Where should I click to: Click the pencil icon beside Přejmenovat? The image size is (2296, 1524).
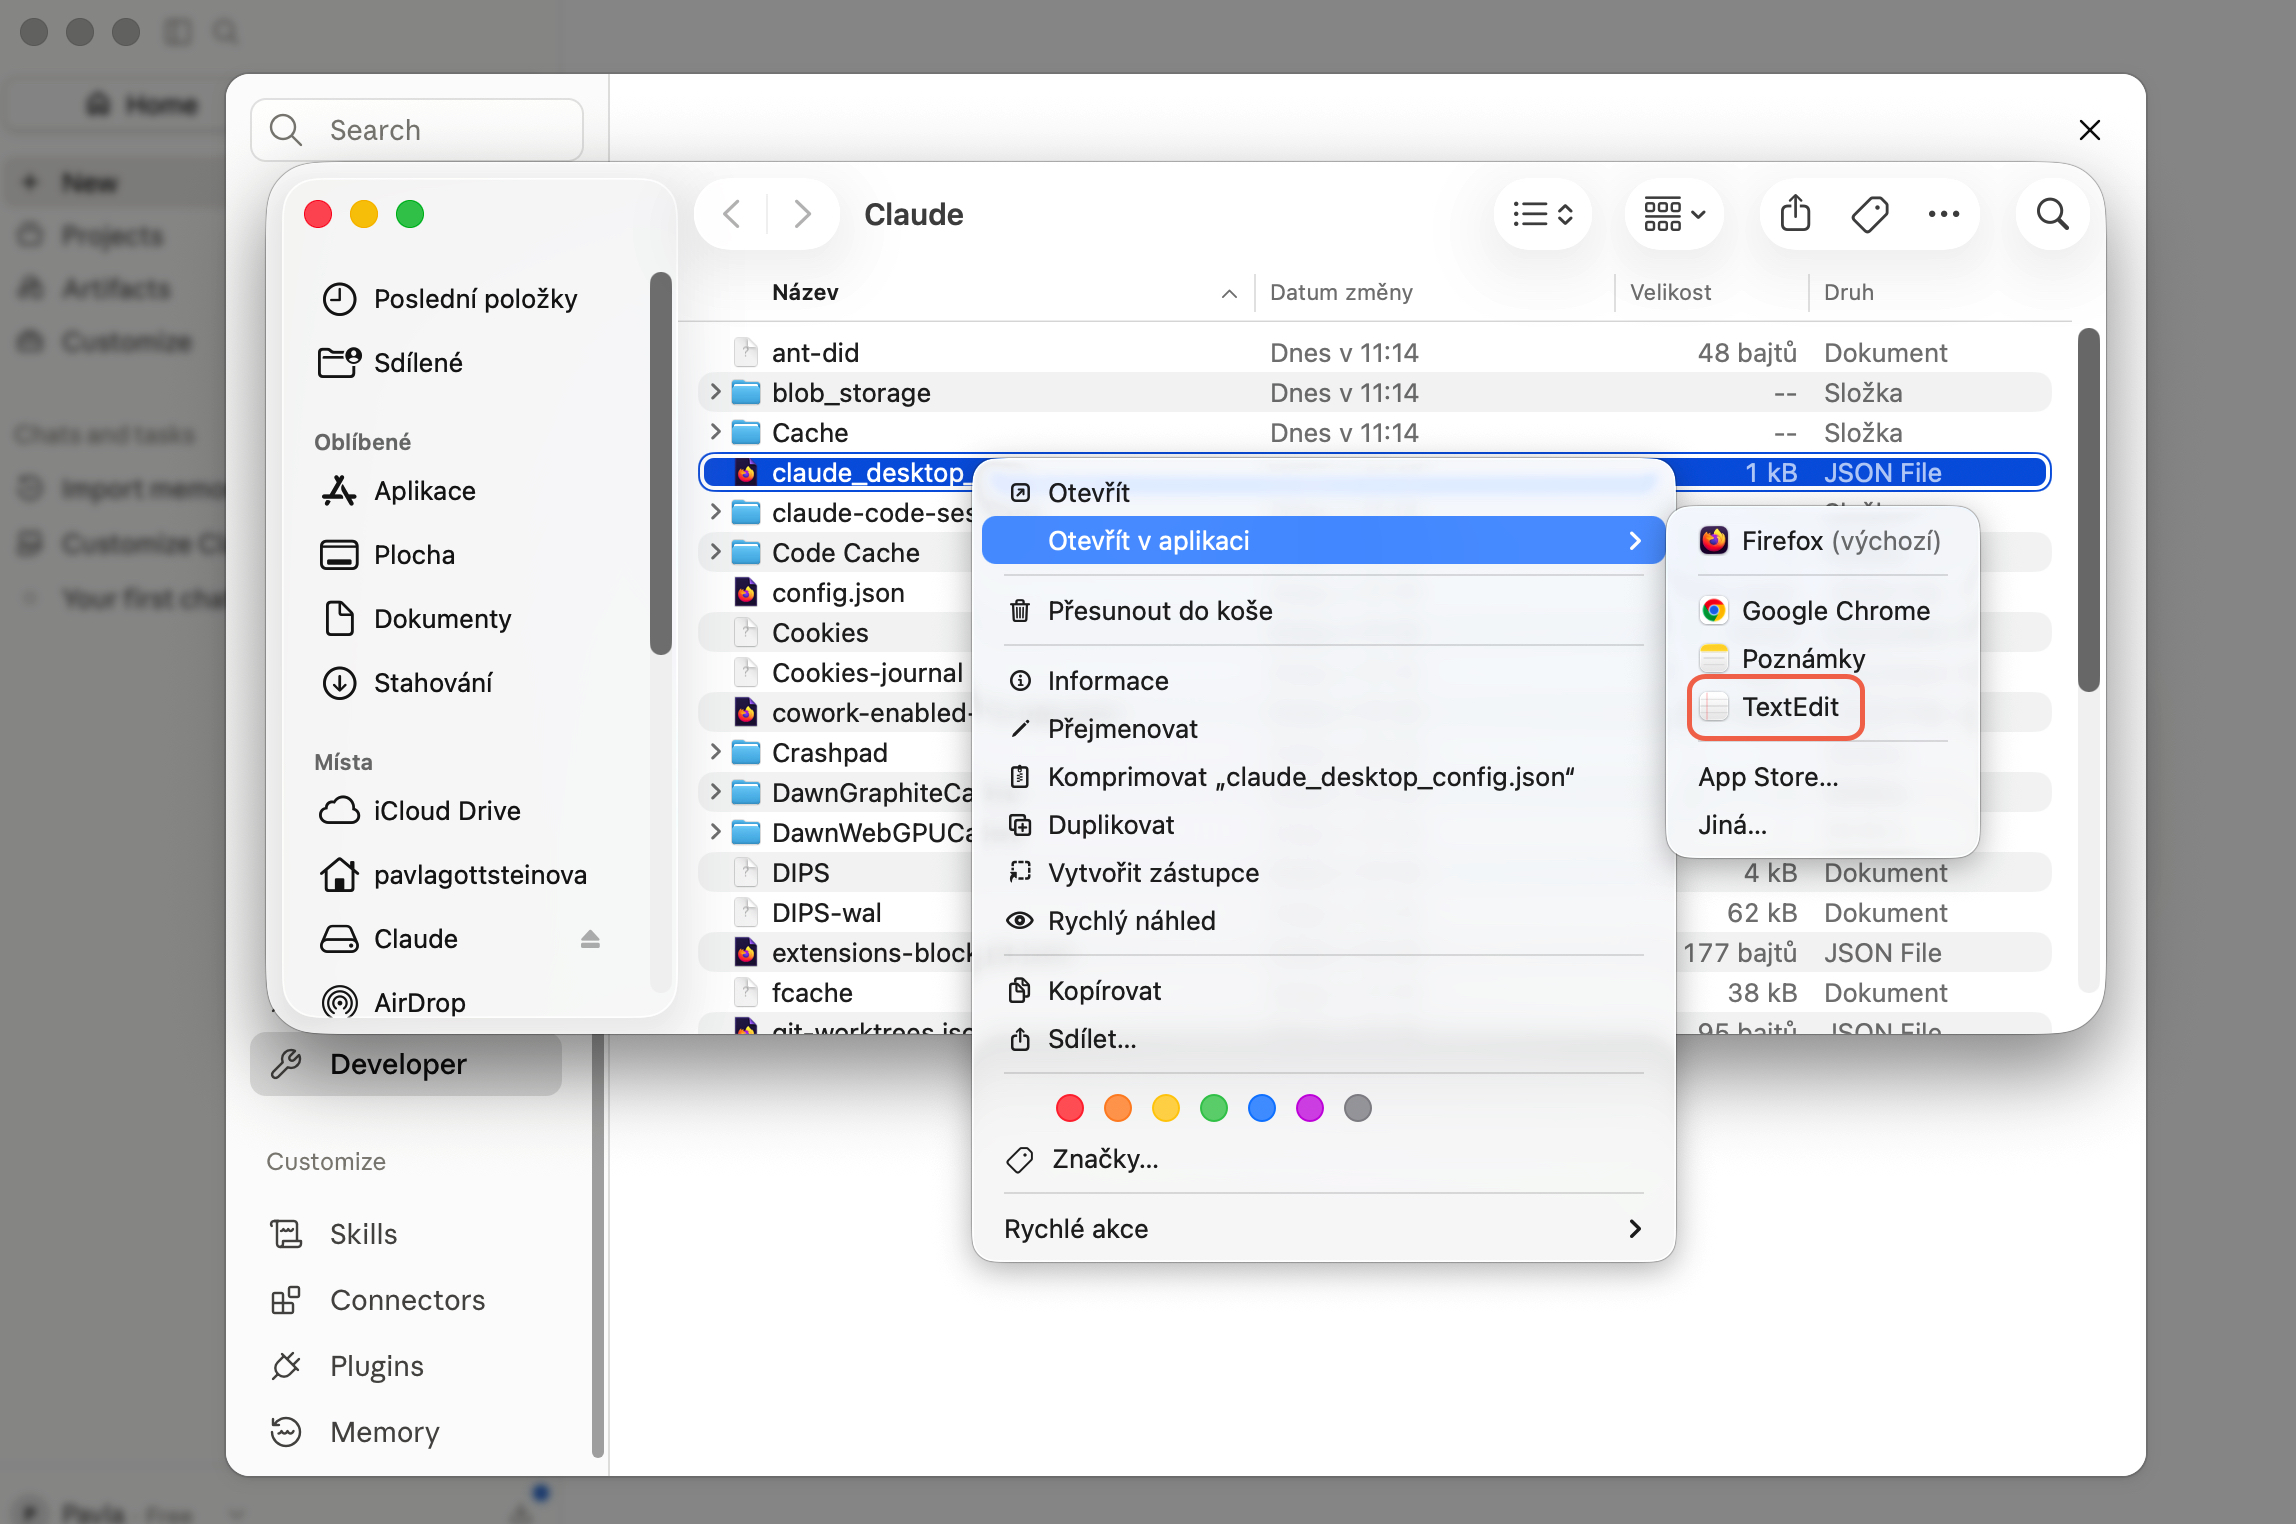[1020, 729]
